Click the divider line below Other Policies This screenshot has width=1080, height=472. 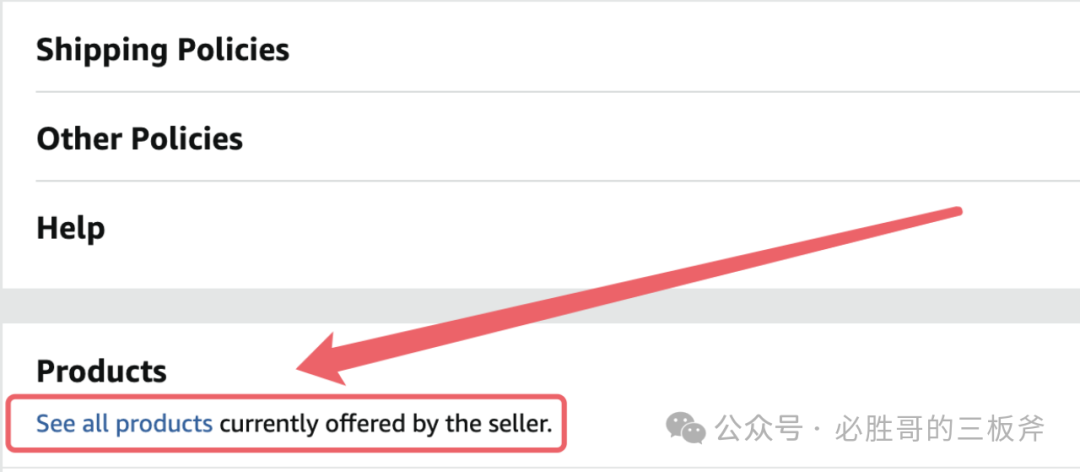[x=500, y=181]
